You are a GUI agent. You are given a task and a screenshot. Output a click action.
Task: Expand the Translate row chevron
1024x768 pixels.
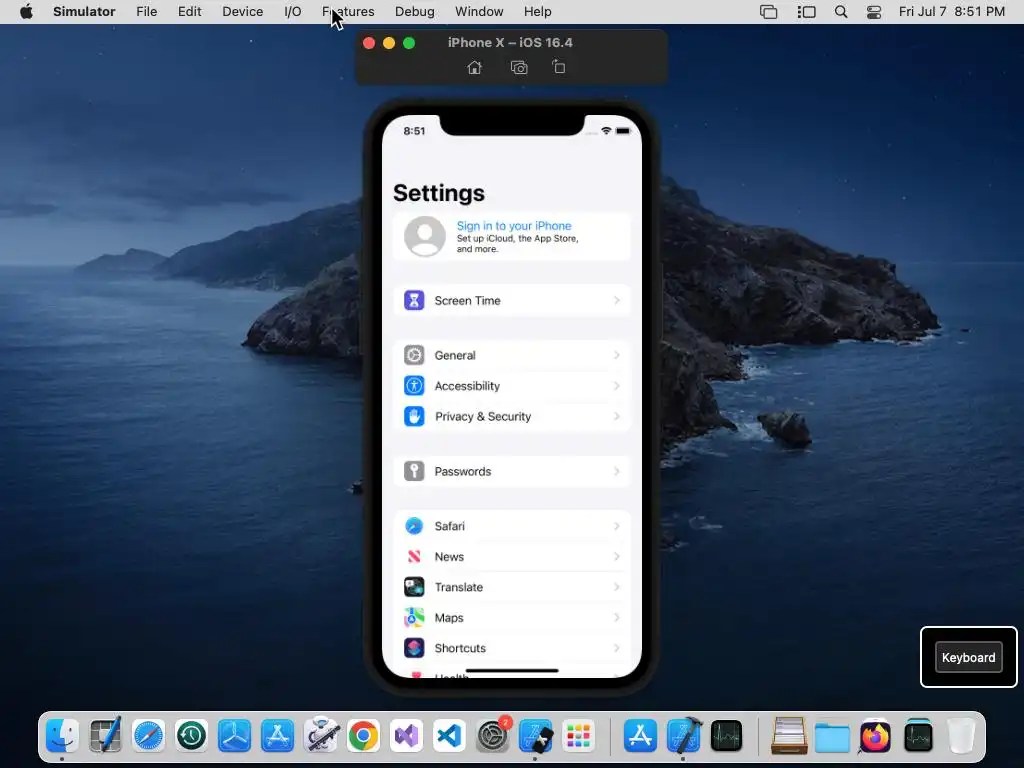point(616,587)
